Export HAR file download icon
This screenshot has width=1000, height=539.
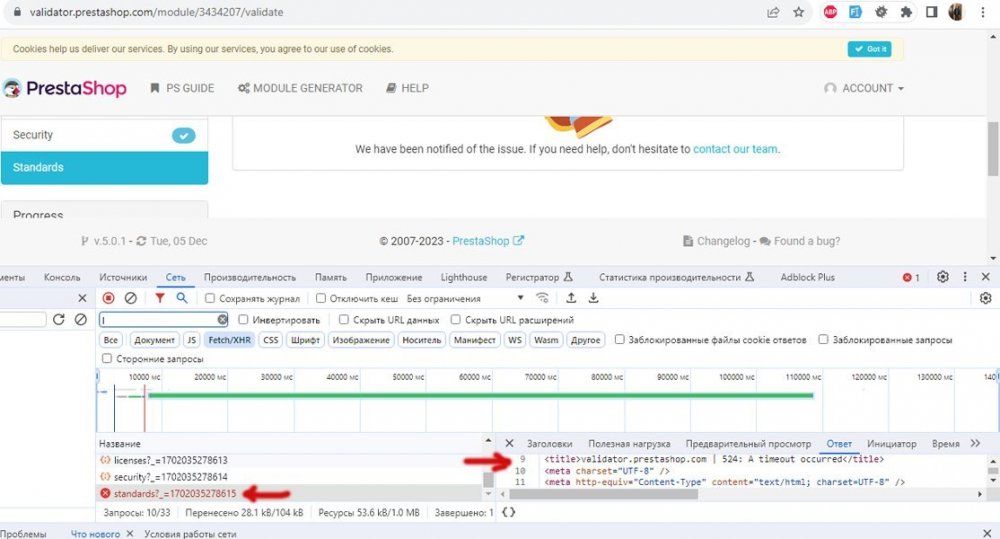[593, 298]
